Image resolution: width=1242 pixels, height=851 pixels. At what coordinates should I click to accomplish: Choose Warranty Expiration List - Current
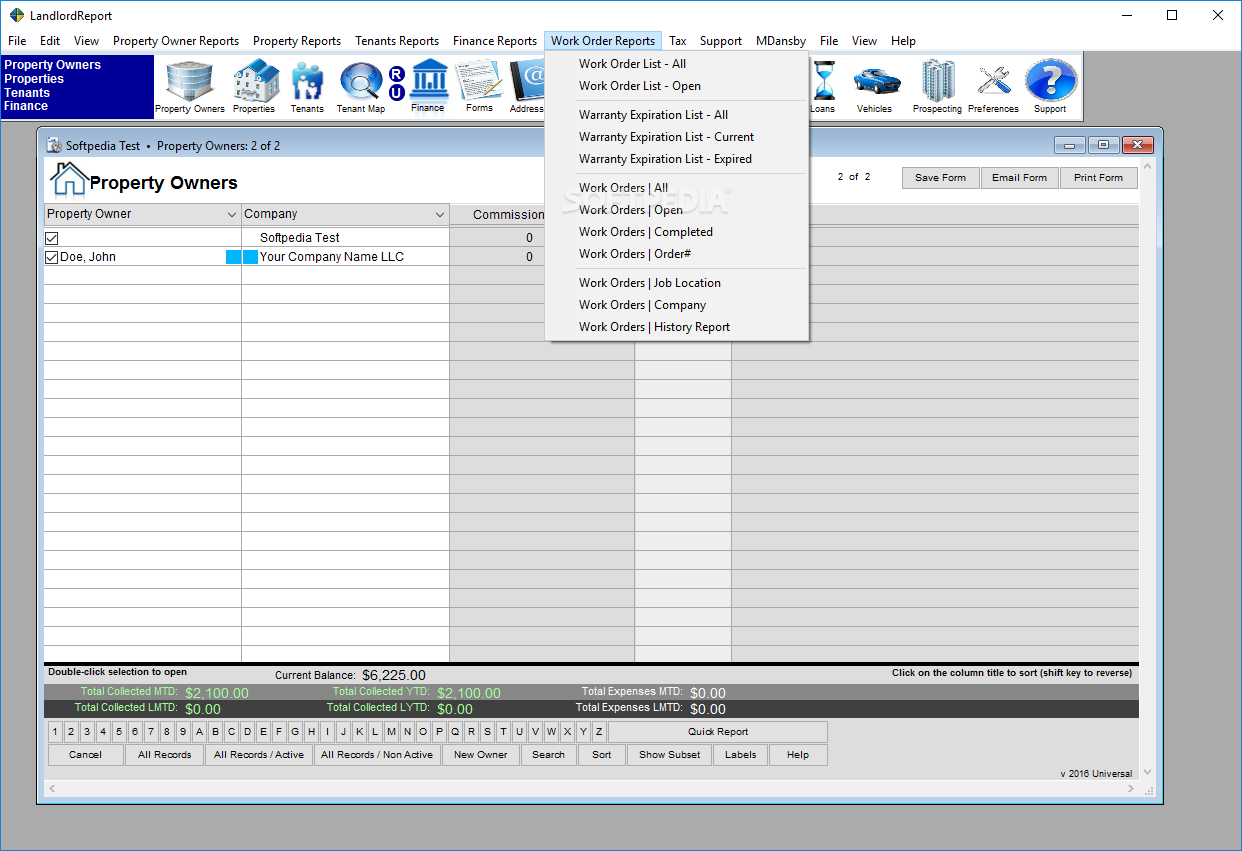[x=666, y=137]
